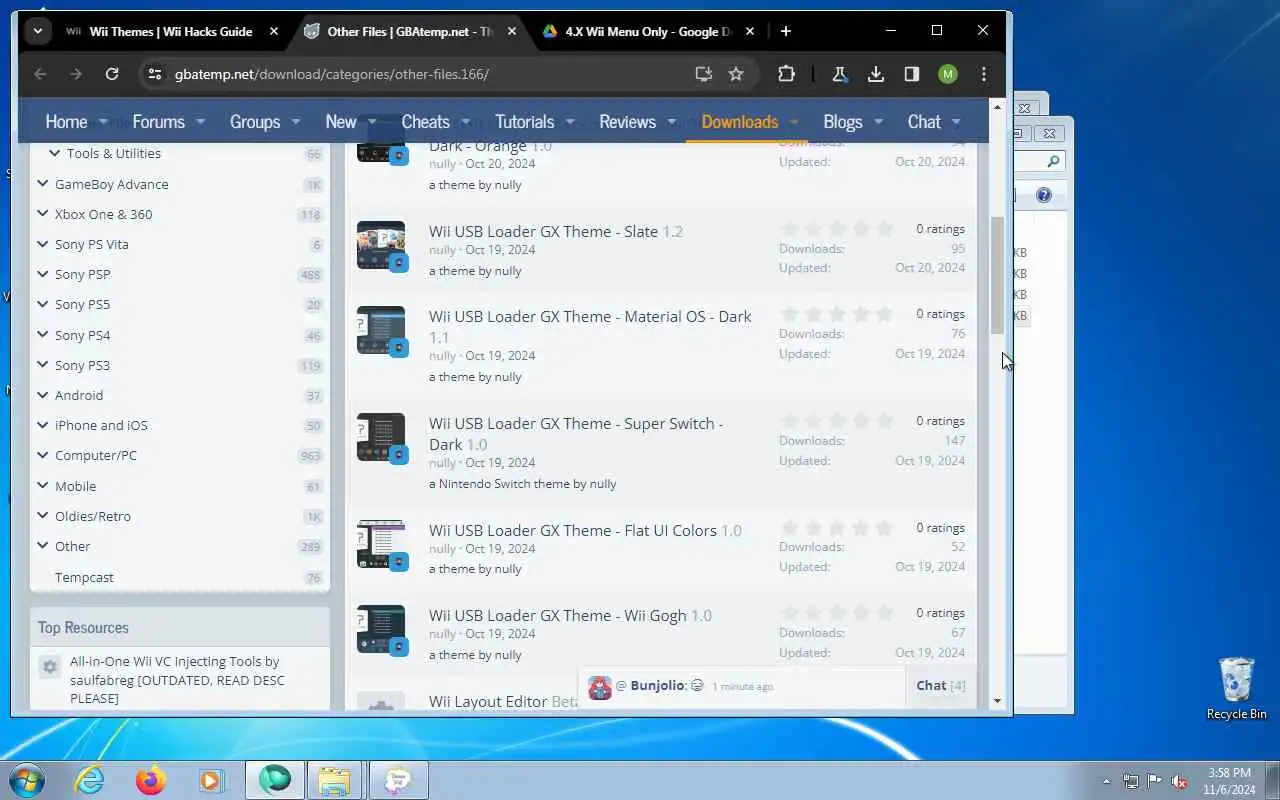Switch to the 4.X Wii Menu Only Google Drive tab
Screen dimensions: 1280x800
pos(647,31)
